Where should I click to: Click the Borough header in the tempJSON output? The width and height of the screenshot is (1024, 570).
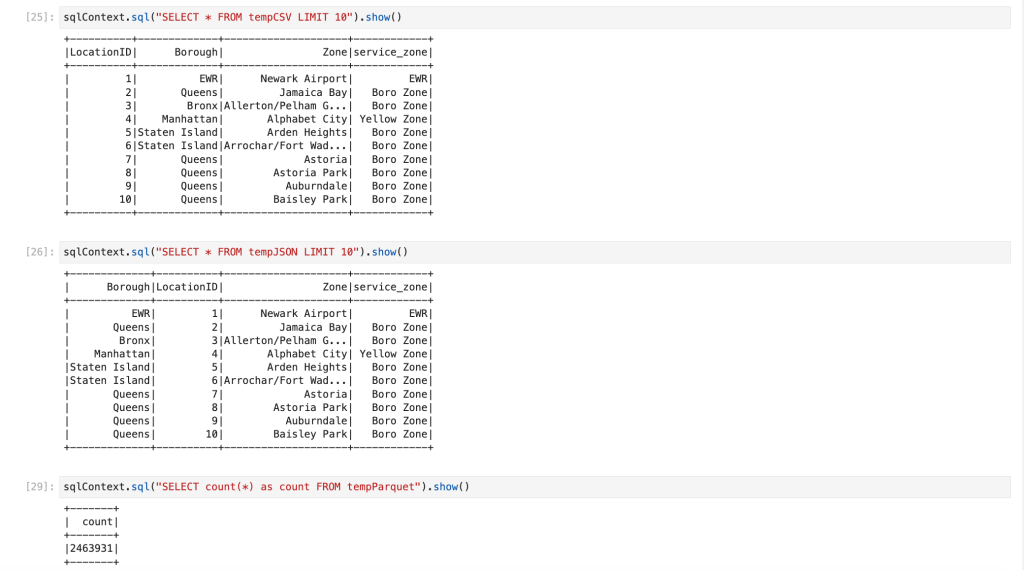[x=128, y=287]
